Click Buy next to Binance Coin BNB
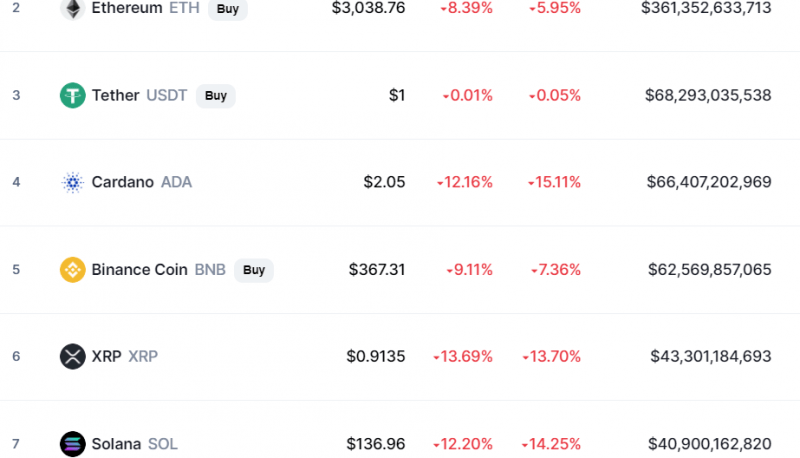 (x=254, y=270)
